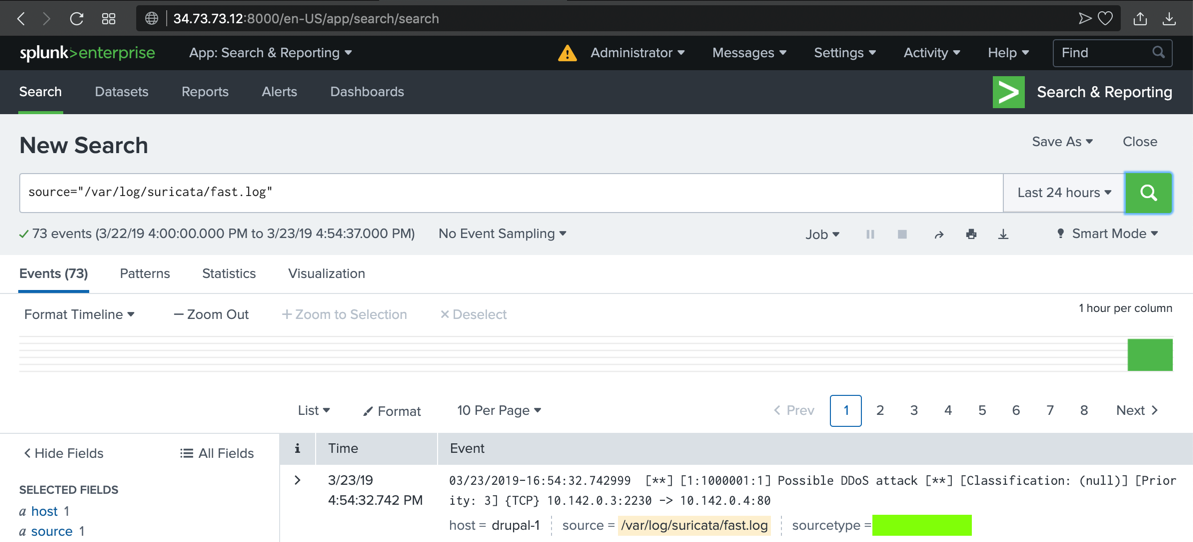Go to results page 2
The width and height of the screenshot is (1193, 542).
coord(880,411)
